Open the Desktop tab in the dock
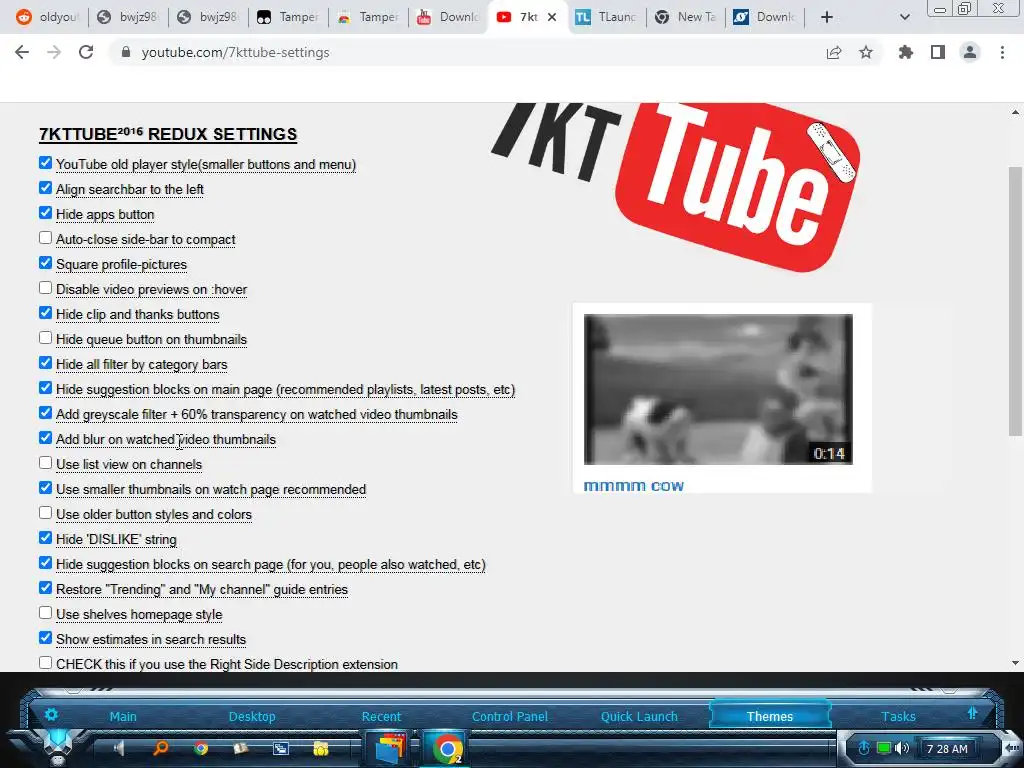The height and width of the screenshot is (768, 1024). coord(252,716)
